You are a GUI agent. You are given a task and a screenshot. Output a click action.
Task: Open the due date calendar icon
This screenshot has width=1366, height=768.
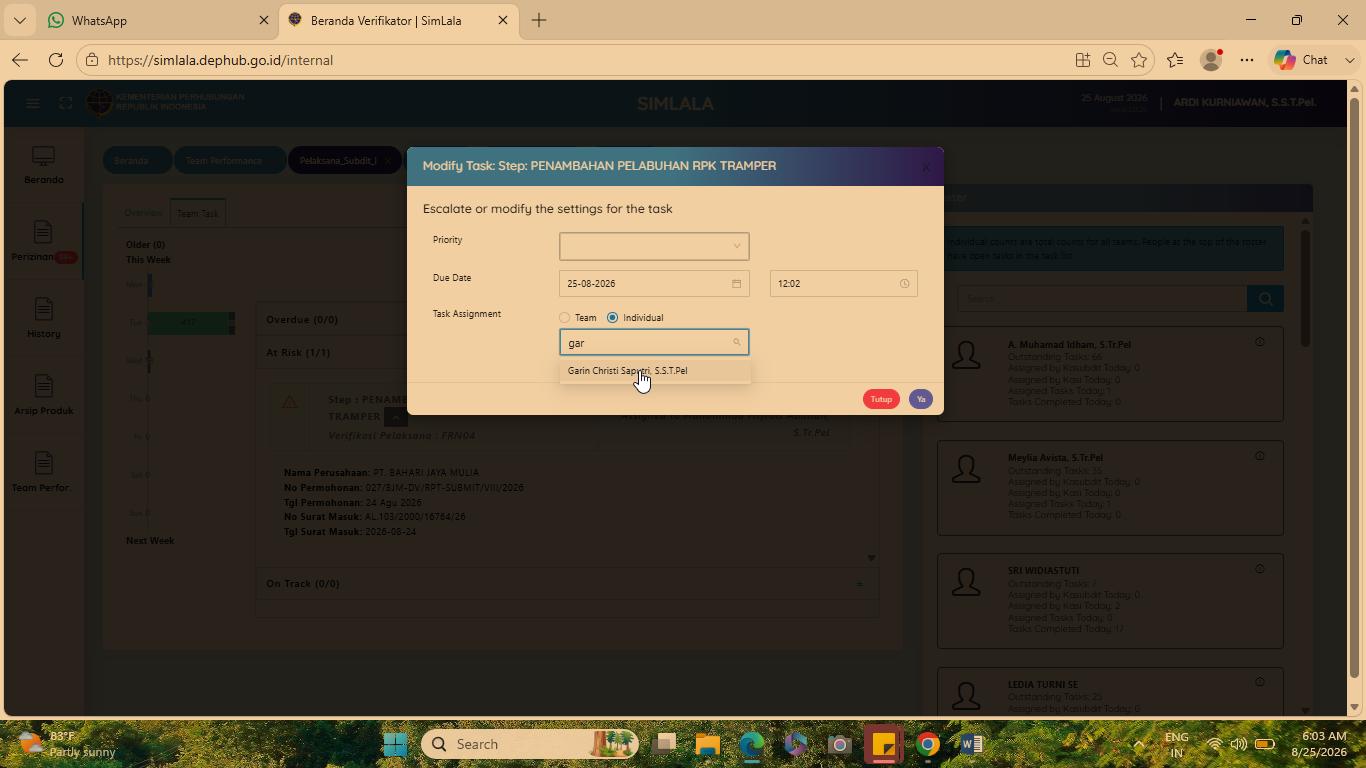[736, 284]
